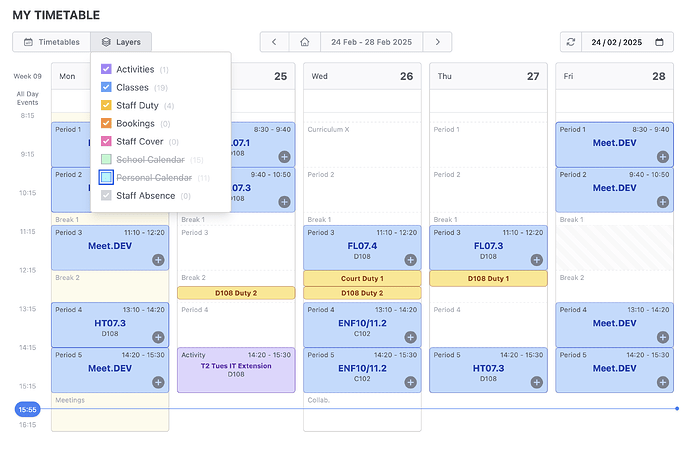Click plus icon on Monday Period 3 Meet.DEV
Viewport: 690px width, 450px height.
(158, 260)
